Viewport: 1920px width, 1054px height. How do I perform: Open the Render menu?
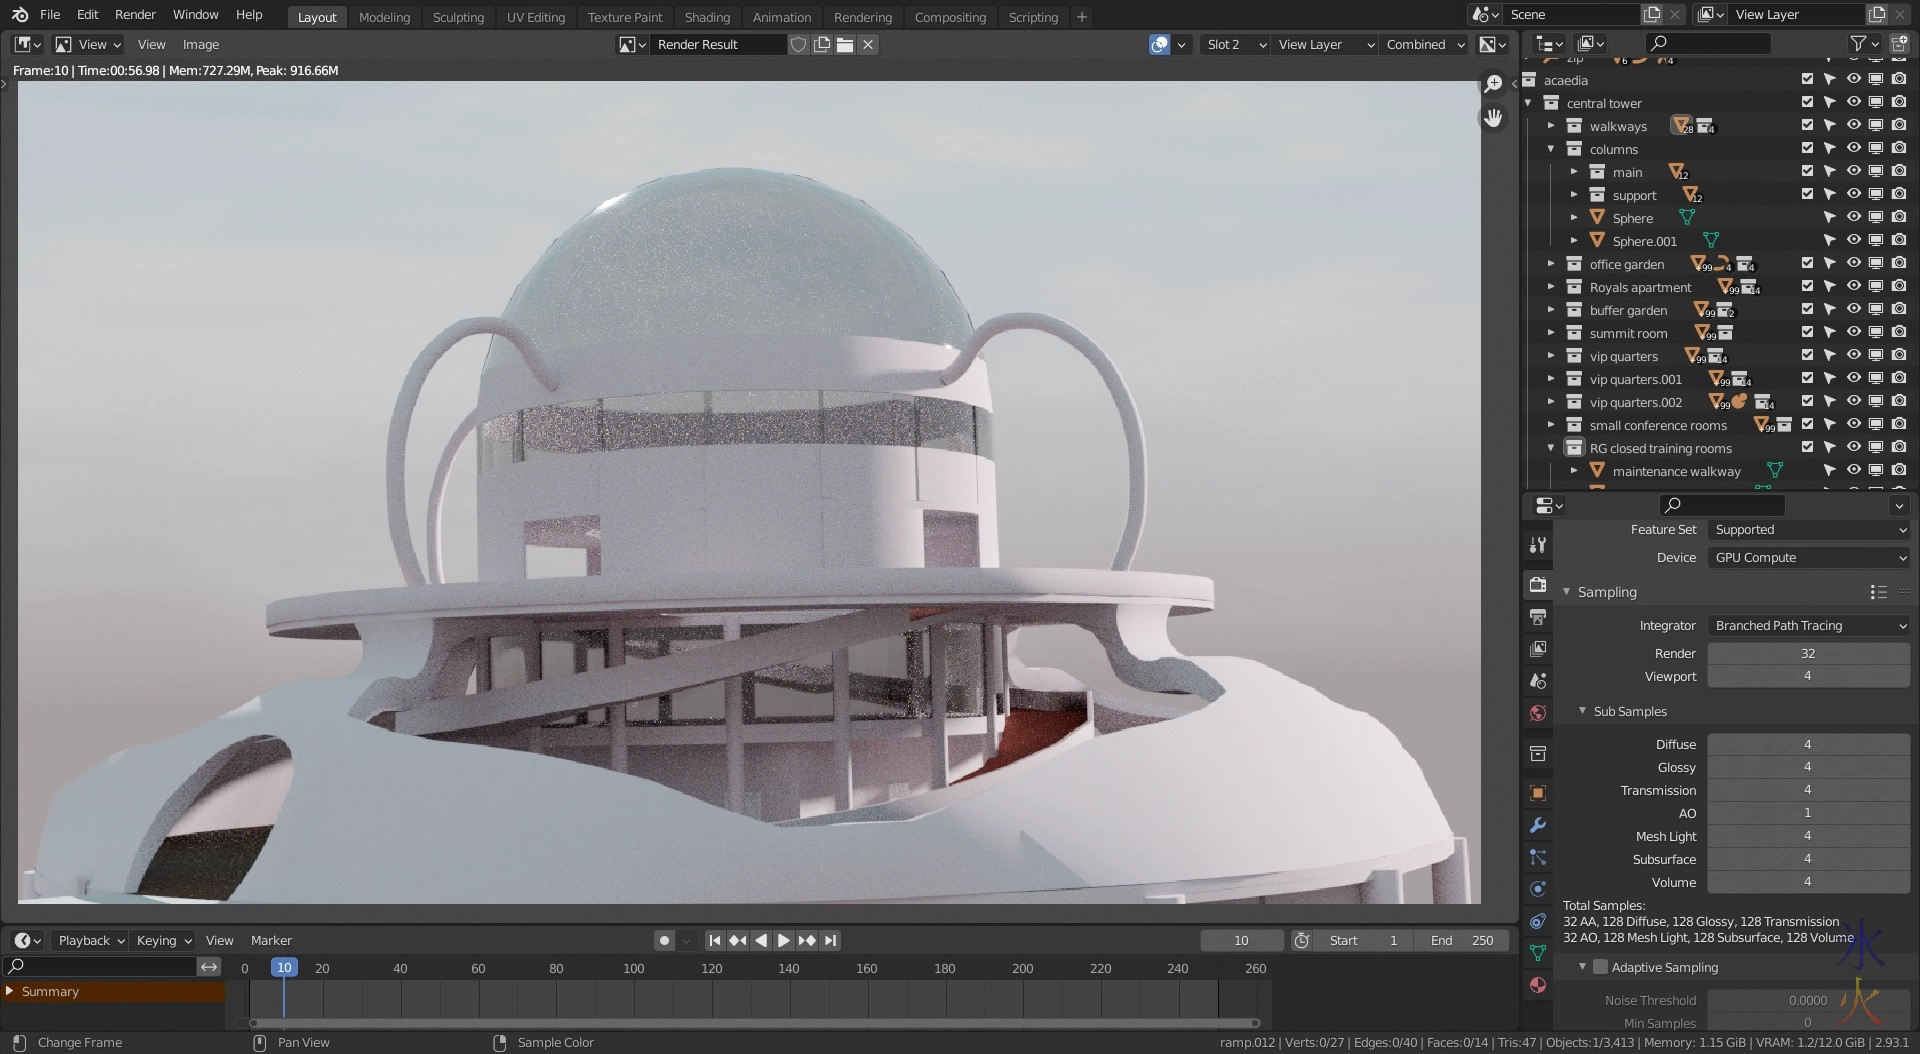click(x=135, y=15)
